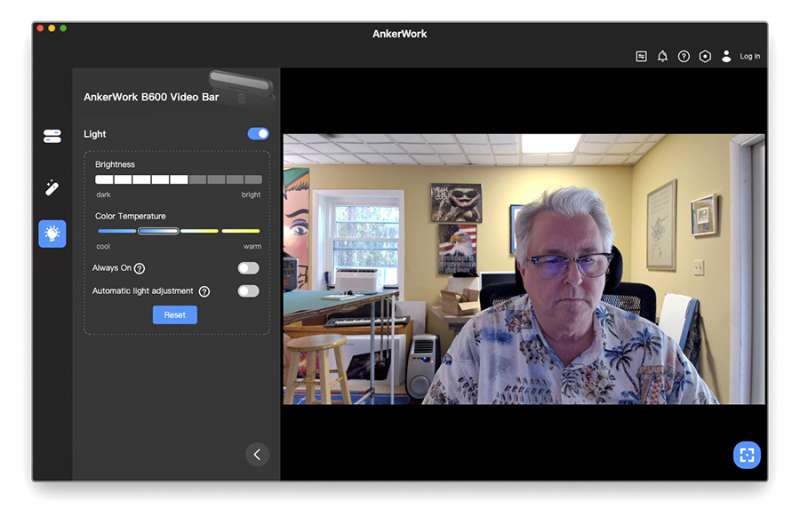Viewport: 800px width, 524px height.
Task: Select the warmest color temperature segment
Action: [x=241, y=231]
